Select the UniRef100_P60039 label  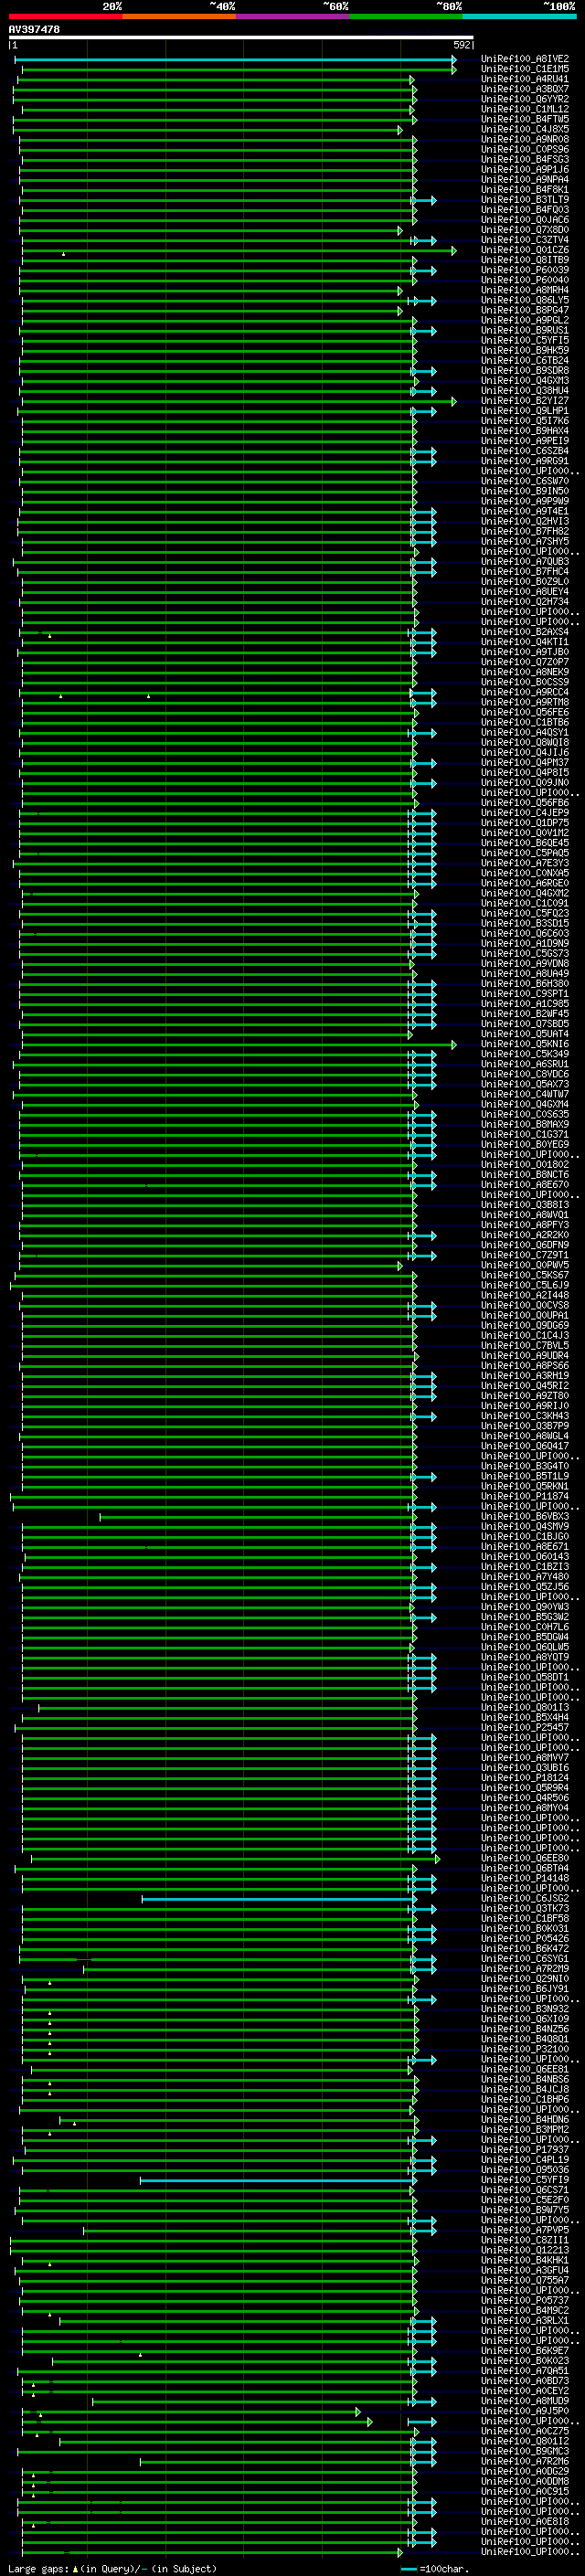coord(525,270)
